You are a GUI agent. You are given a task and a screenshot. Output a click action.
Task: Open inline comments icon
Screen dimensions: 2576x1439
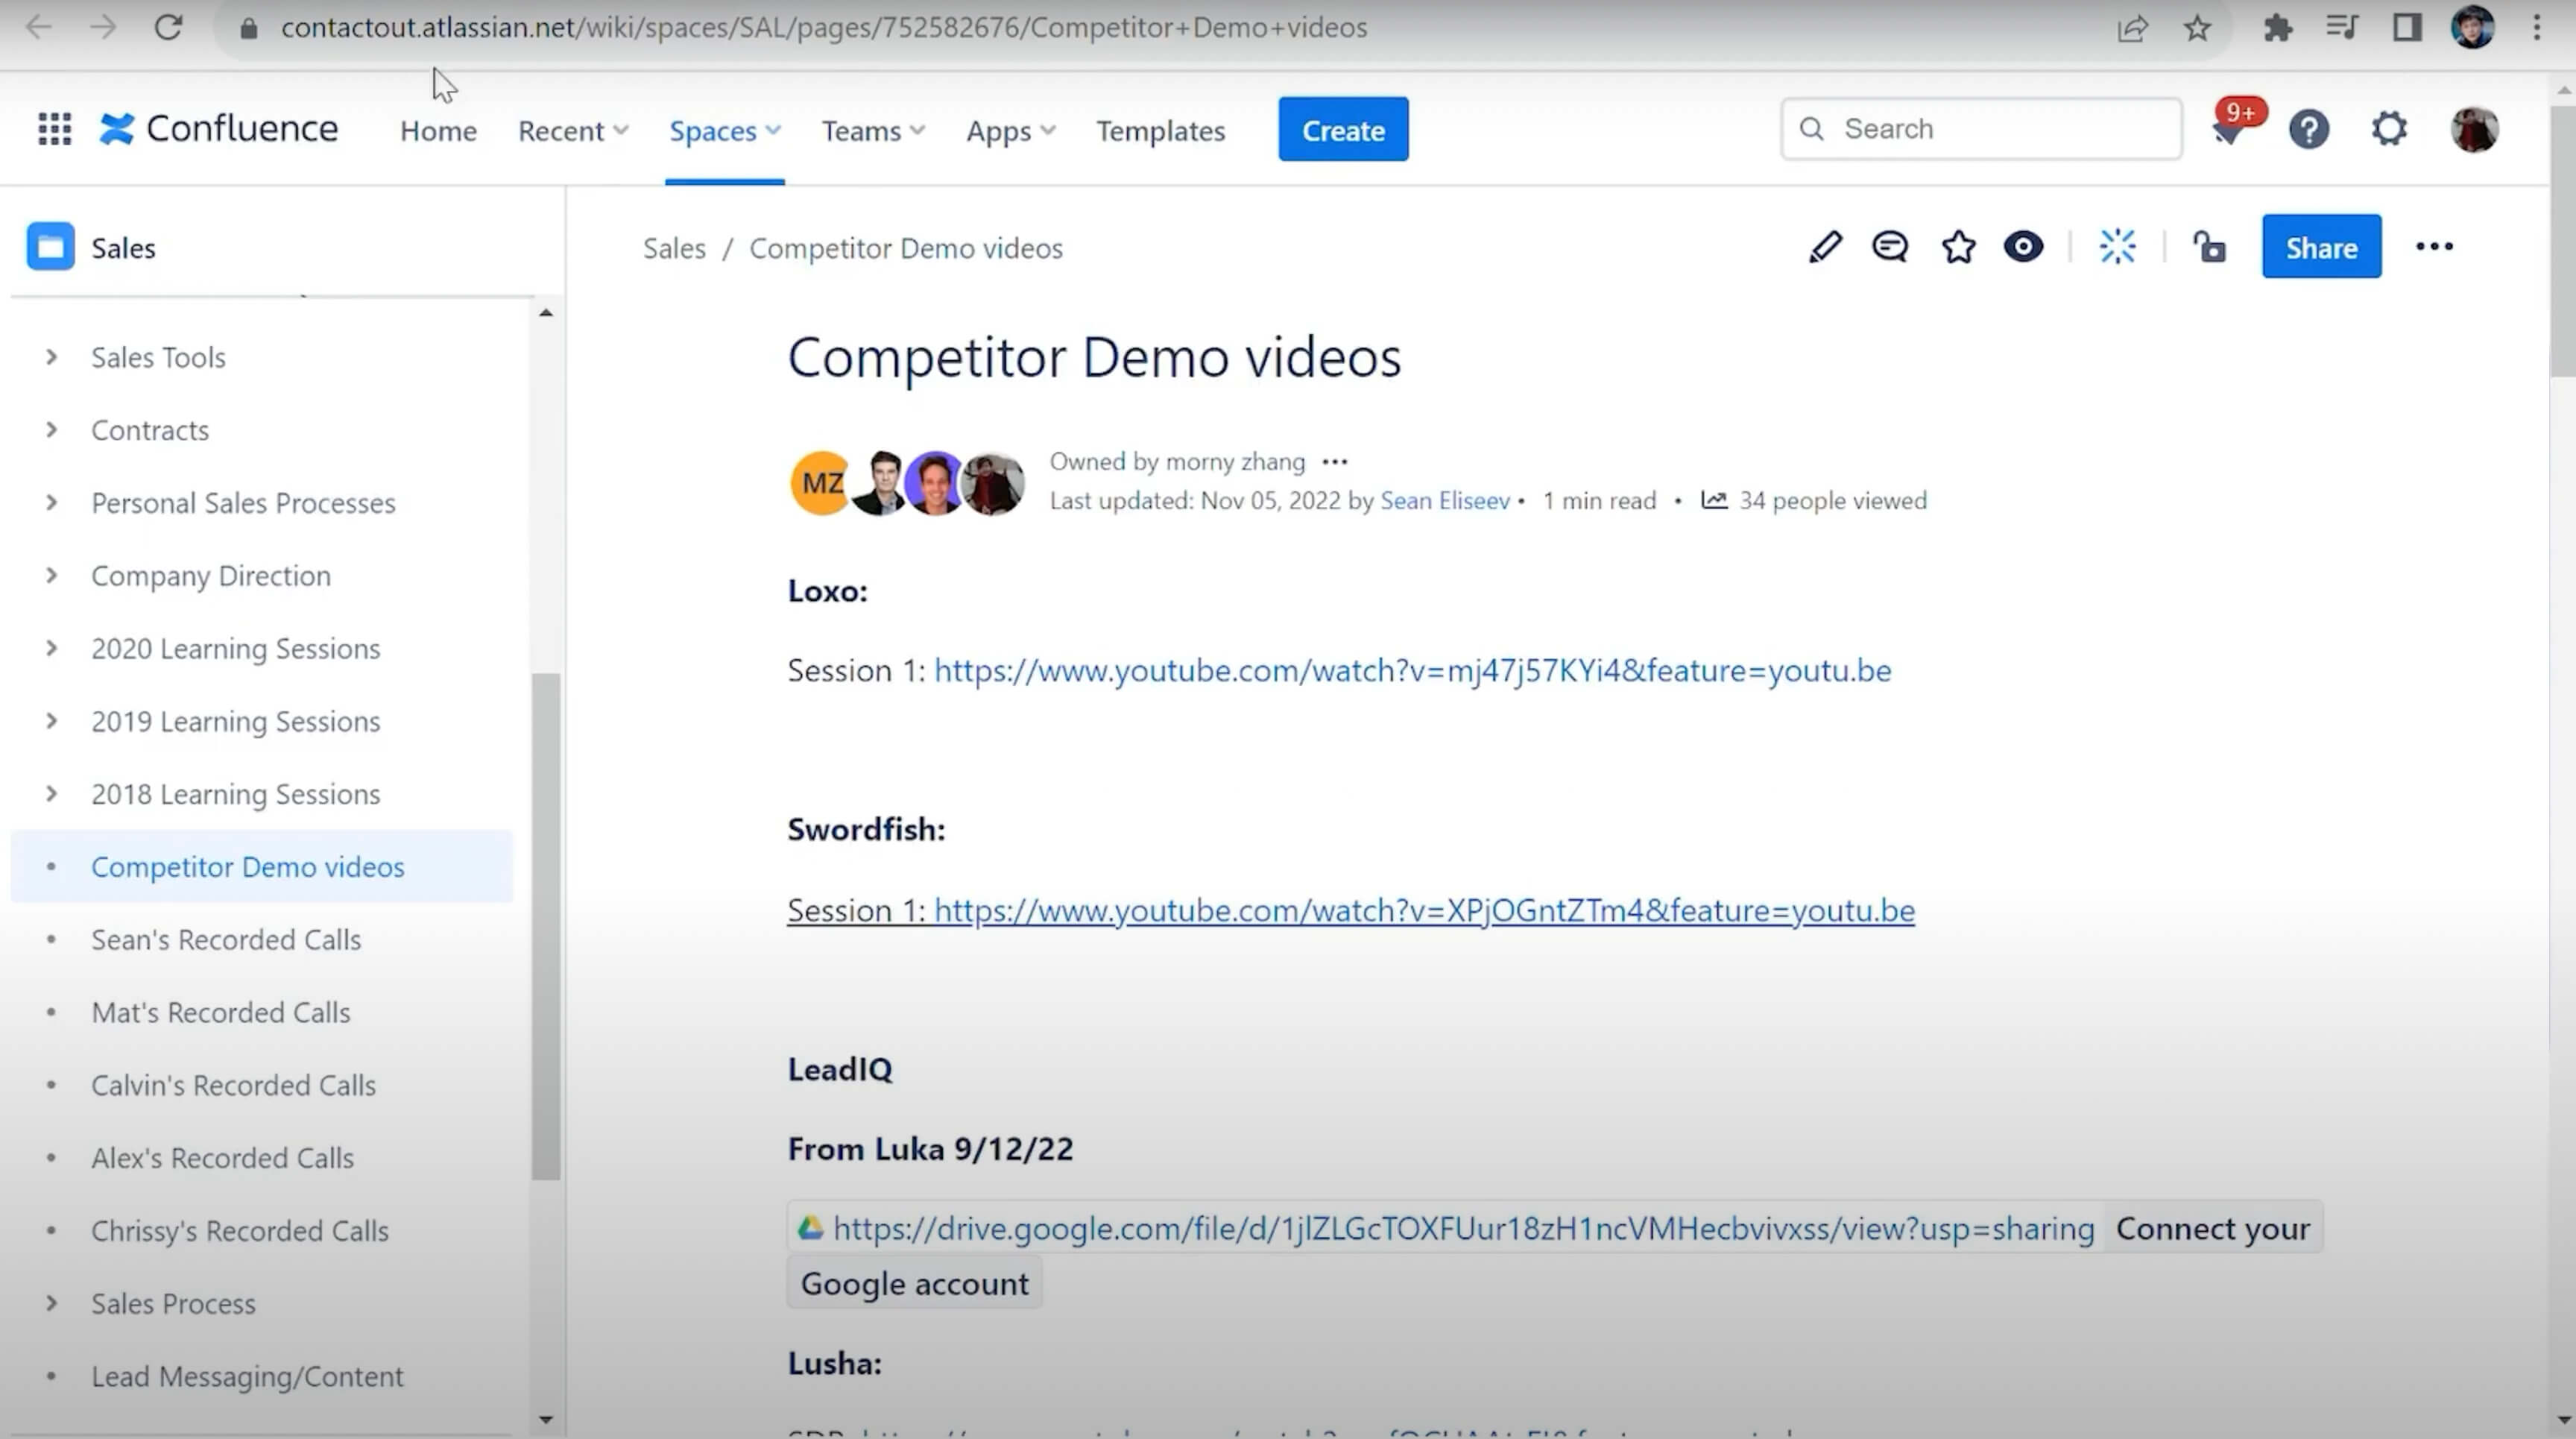point(1890,247)
